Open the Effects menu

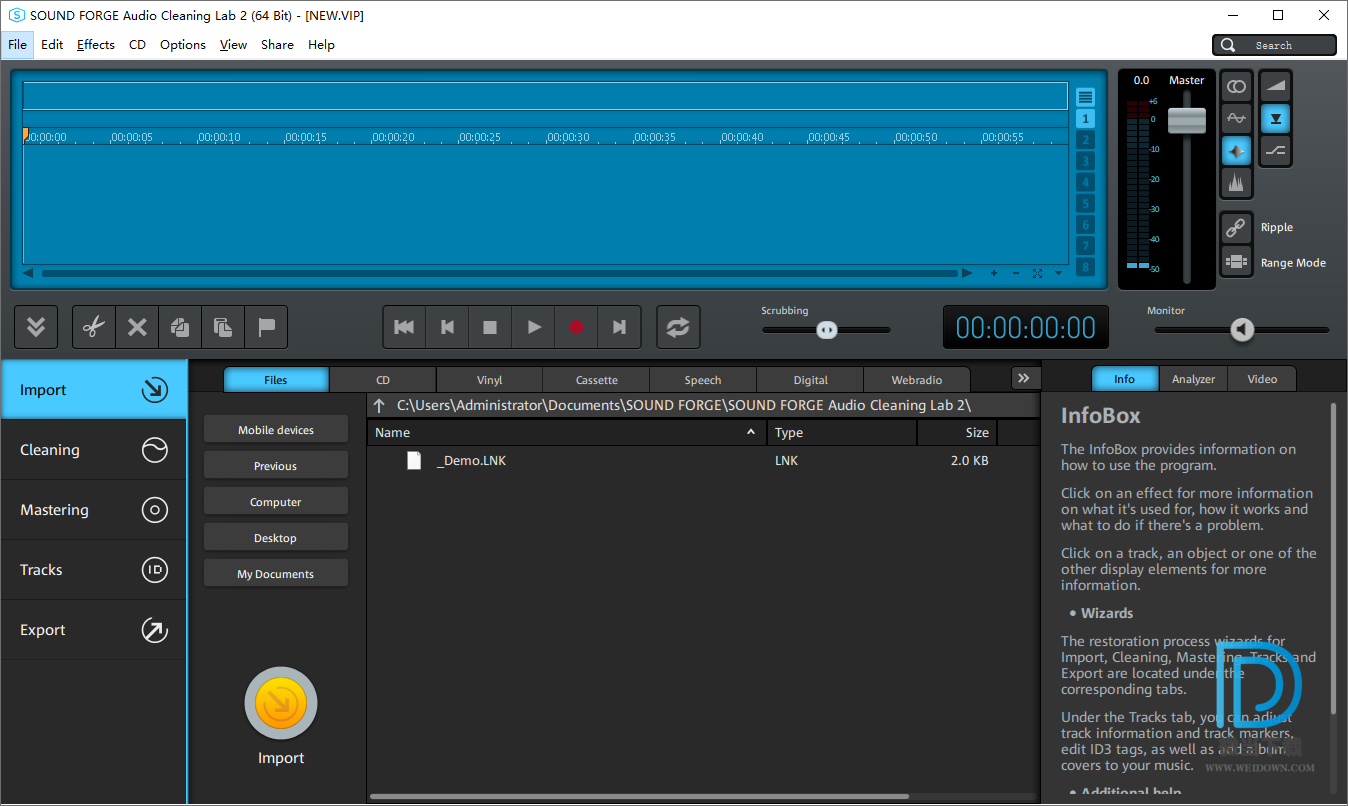tap(96, 44)
